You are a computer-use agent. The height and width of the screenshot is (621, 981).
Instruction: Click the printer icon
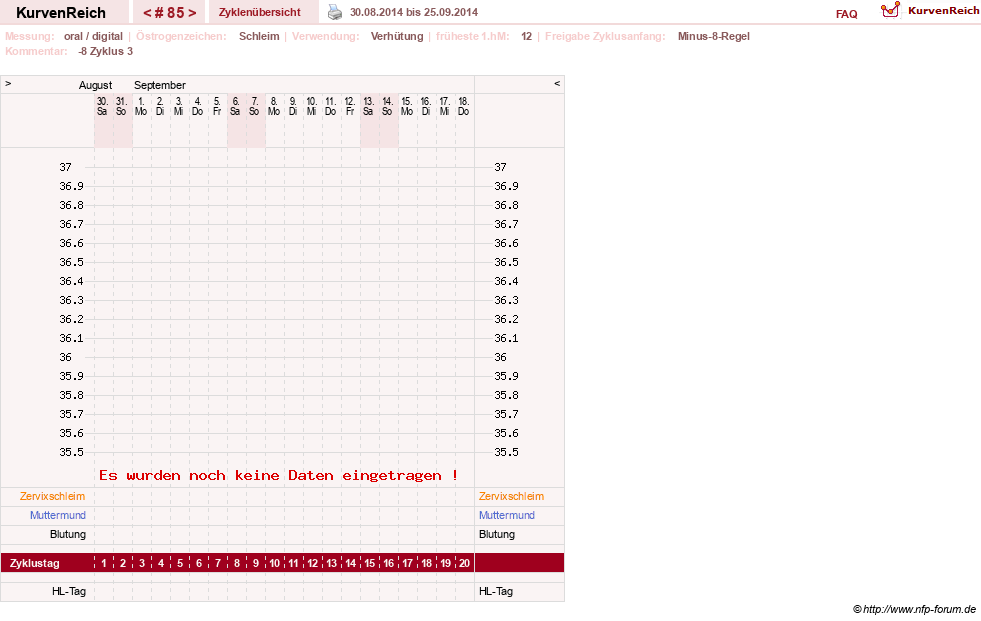(x=335, y=12)
